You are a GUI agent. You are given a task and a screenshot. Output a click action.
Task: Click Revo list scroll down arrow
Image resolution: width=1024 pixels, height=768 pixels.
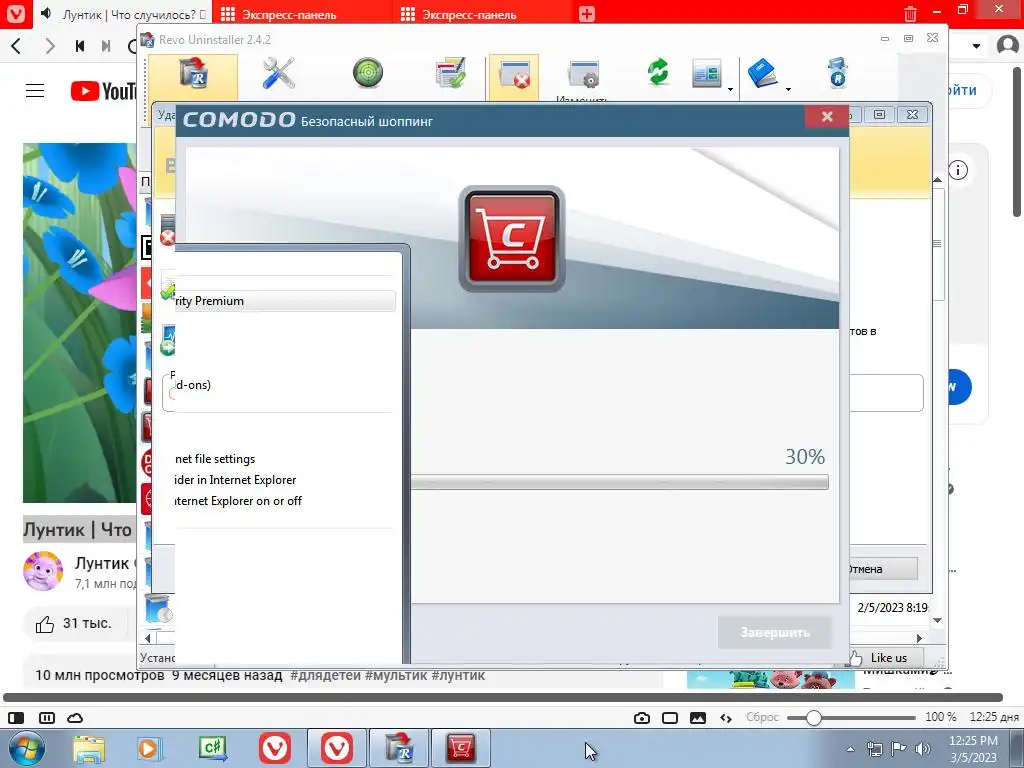(x=938, y=620)
